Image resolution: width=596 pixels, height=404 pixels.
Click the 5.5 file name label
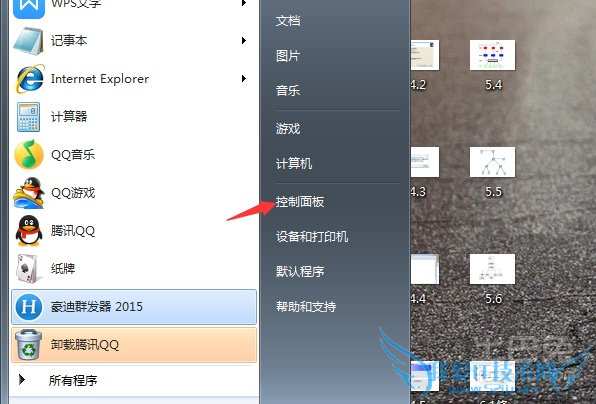(x=493, y=192)
